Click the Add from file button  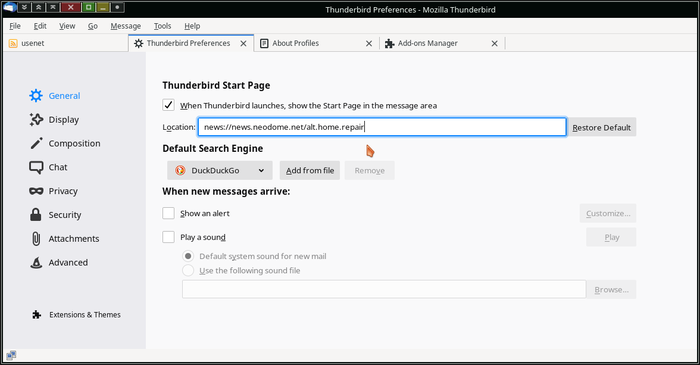pyautogui.click(x=310, y=170)
